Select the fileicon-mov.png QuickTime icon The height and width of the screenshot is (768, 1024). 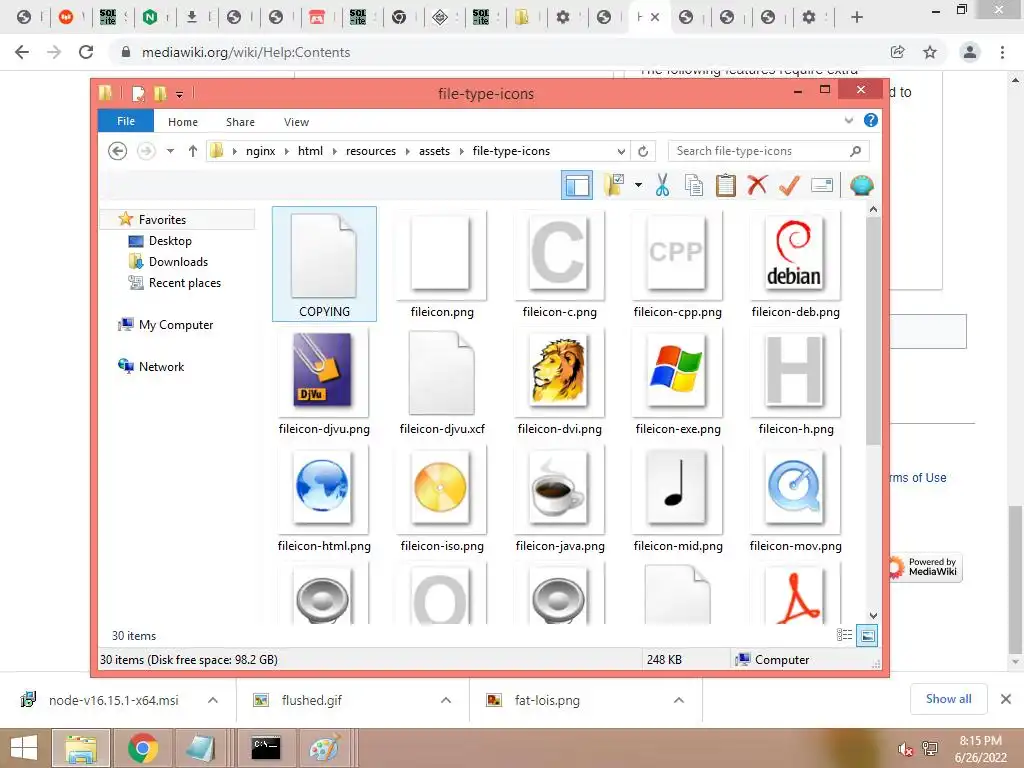pyautogui.click(x=795, y=500)
